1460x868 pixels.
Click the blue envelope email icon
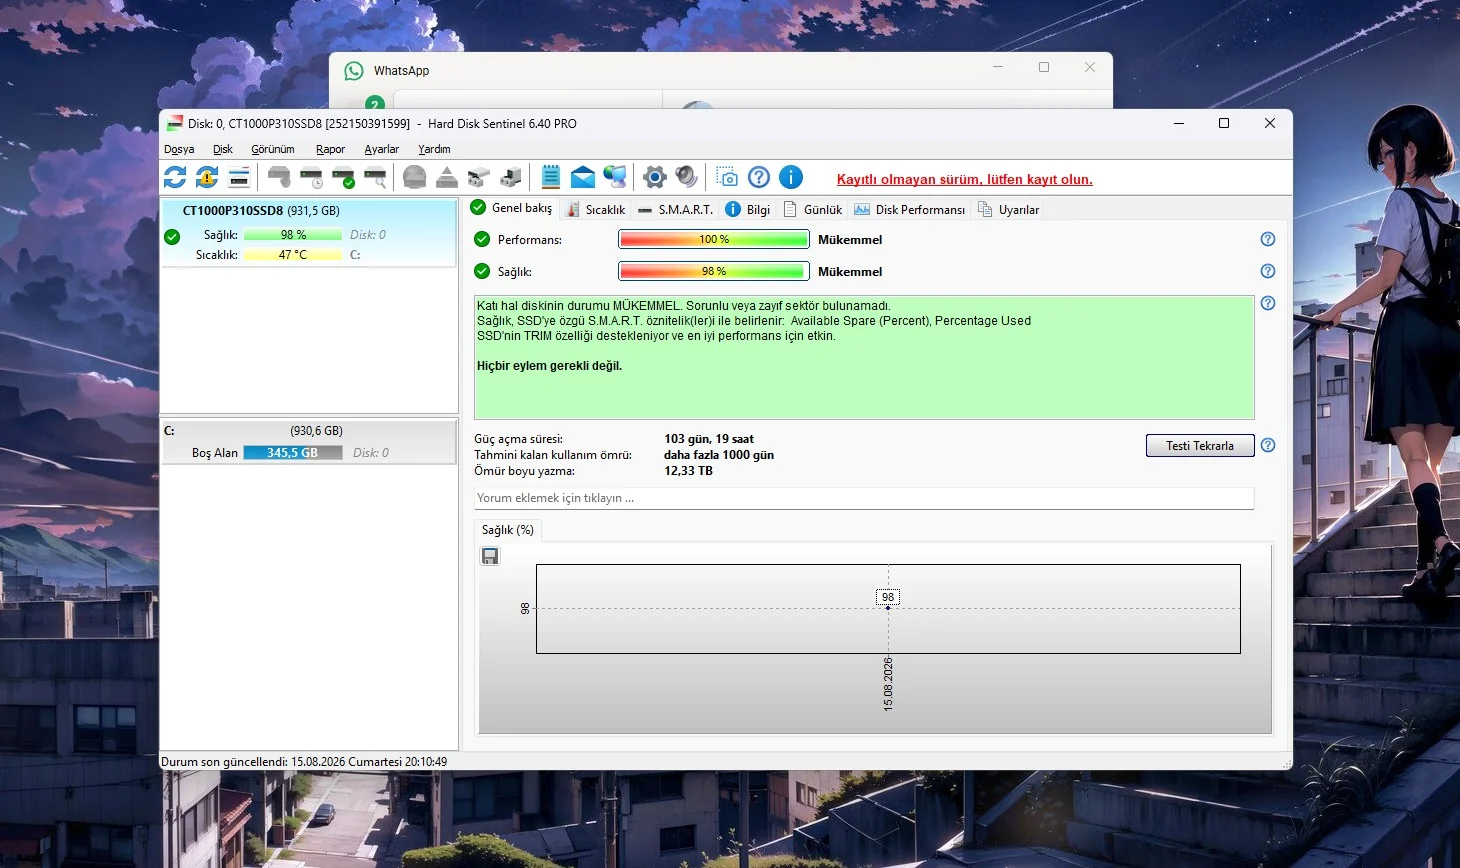(583, 177)
